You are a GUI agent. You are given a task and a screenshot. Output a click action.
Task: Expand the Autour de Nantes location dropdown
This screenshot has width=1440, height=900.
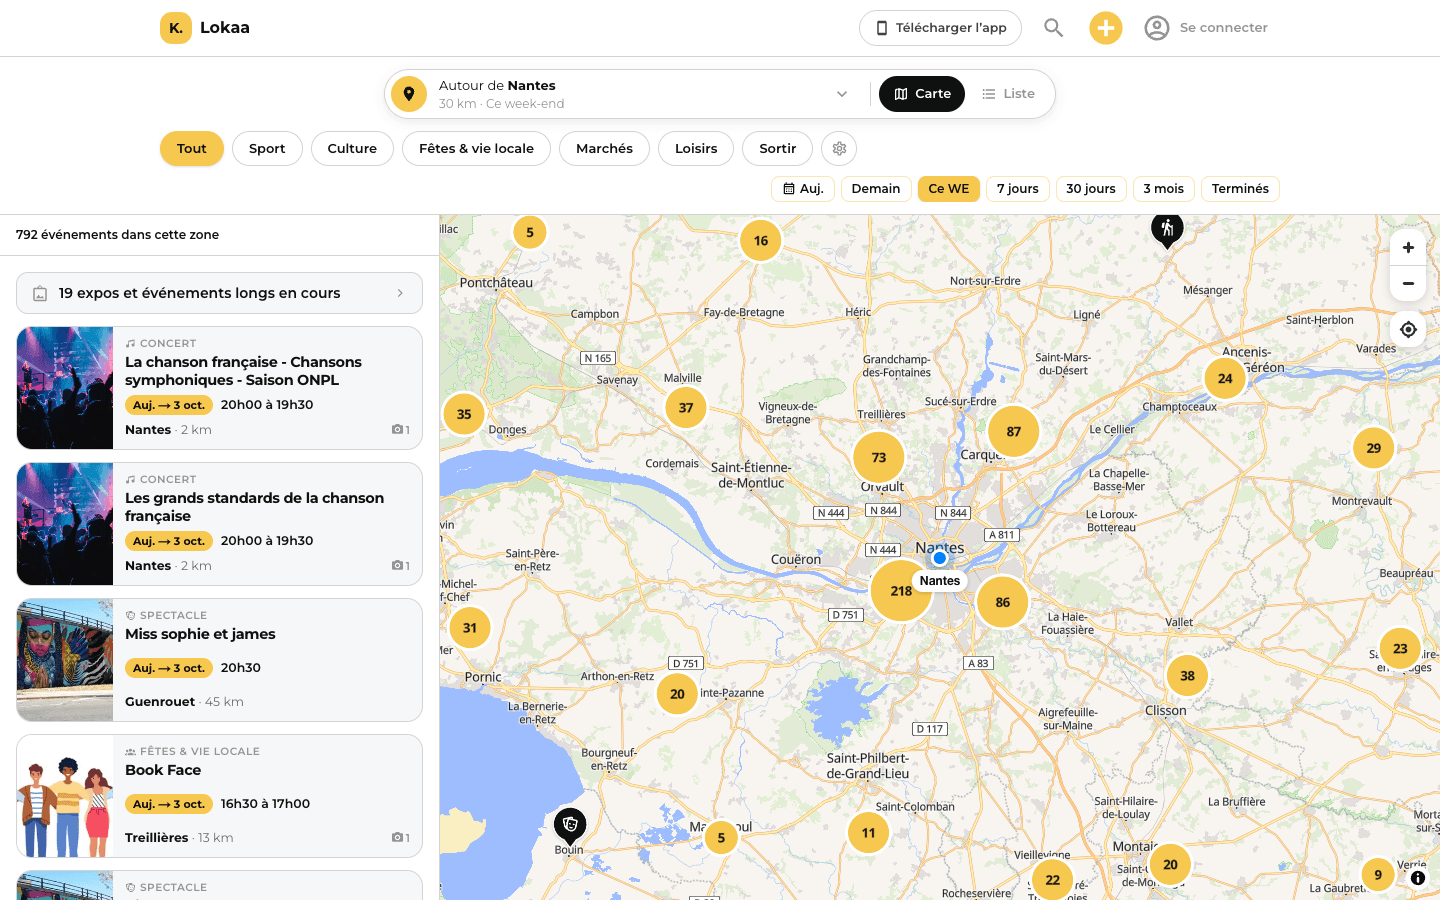tap(842, 94)
